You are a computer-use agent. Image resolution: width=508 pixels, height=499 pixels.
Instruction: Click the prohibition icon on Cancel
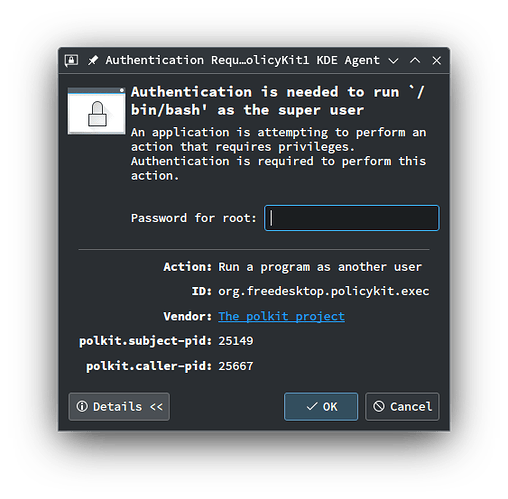coord(379,406)
